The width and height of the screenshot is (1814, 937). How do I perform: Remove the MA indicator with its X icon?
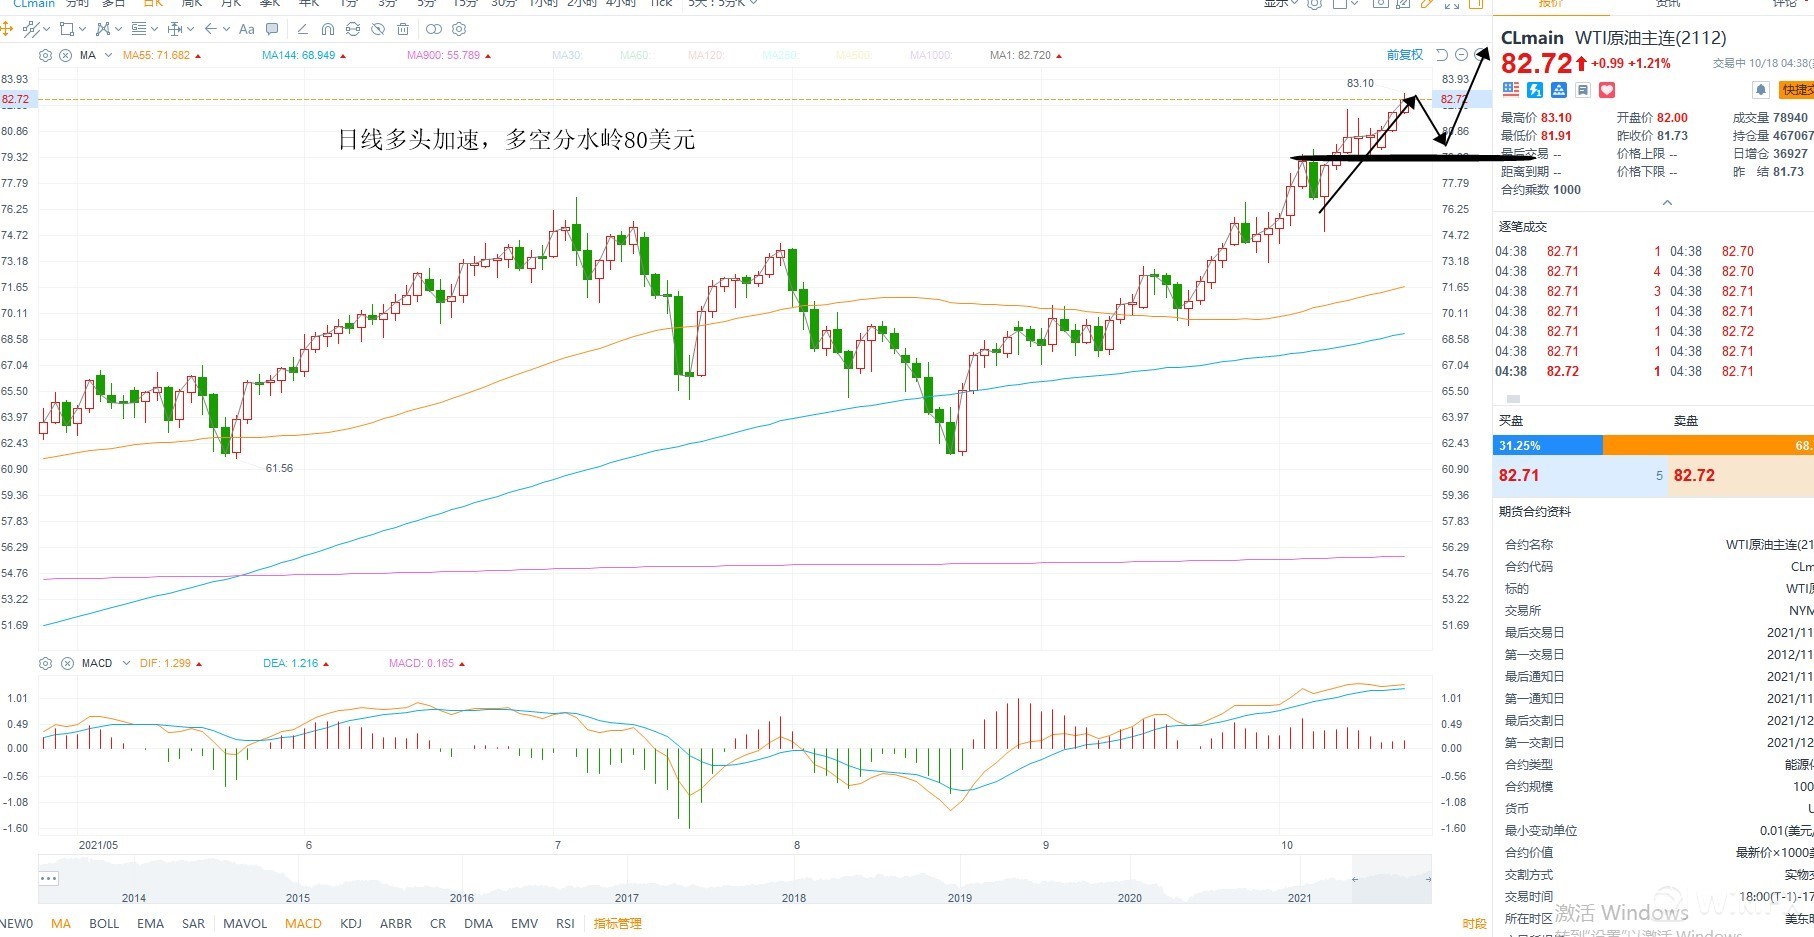pyautogui.click(x=66, y=55)
